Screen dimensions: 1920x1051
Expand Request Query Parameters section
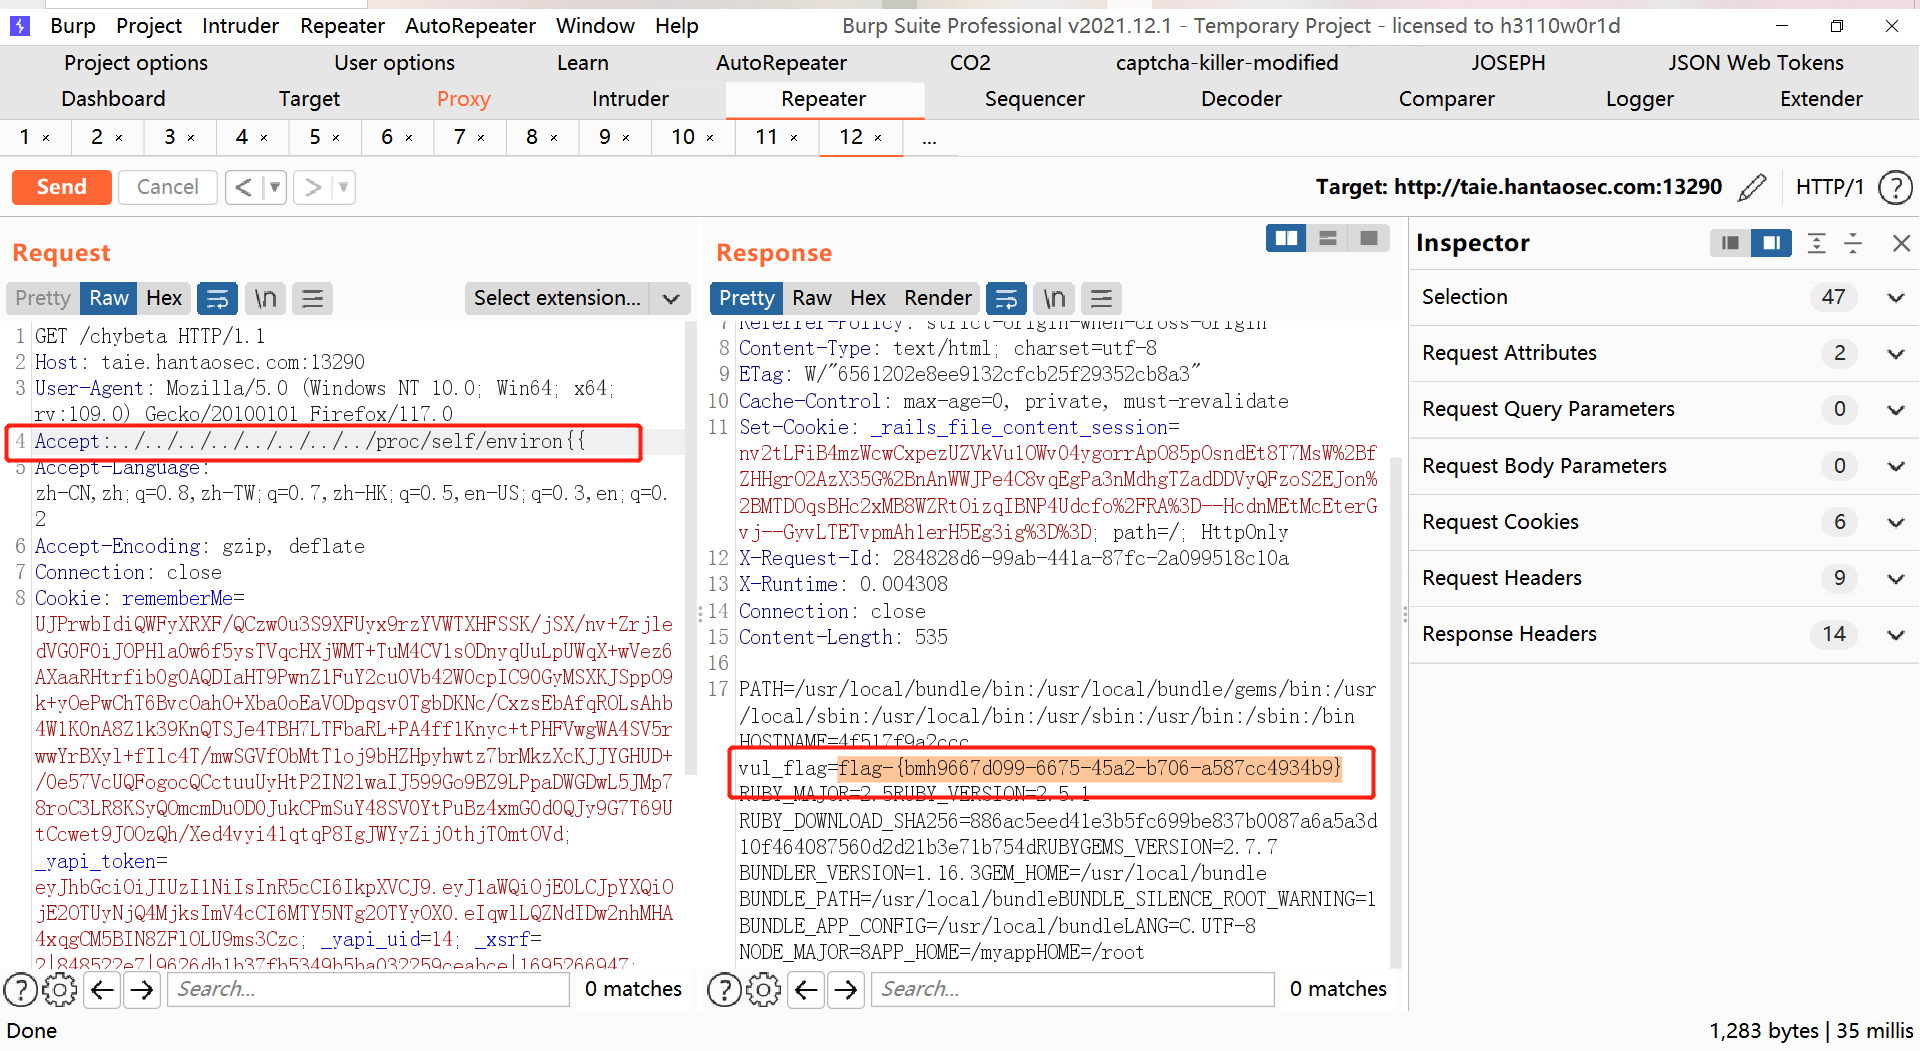click(x=1895, y=409)
